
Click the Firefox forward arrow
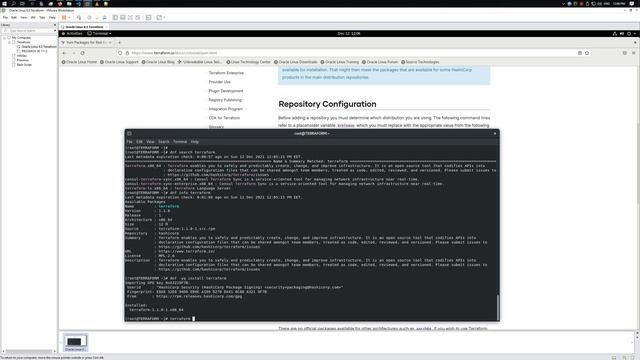pos(73,53)
